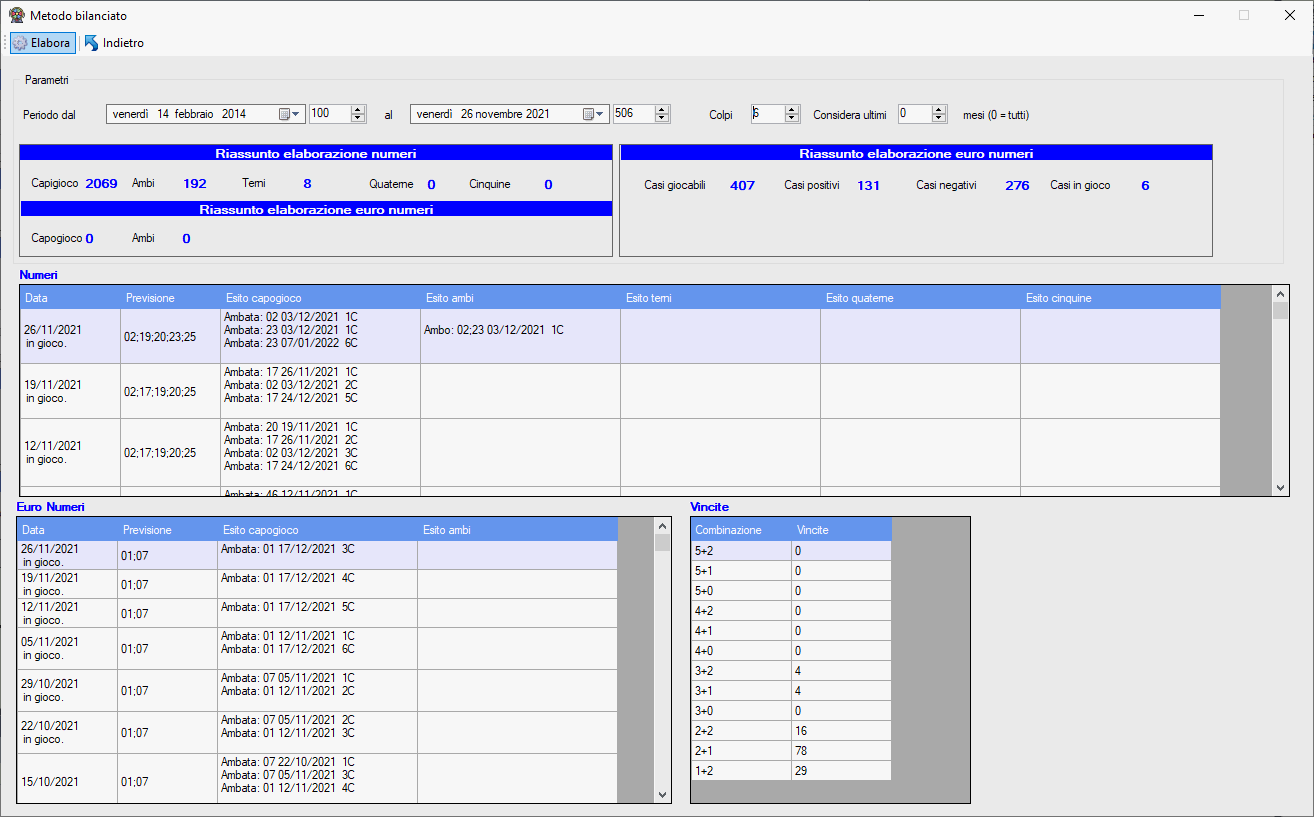The width and height of the screenshot is (1314, 817).
Task: Click the Vincite column header
Action: tap(841, 530)
